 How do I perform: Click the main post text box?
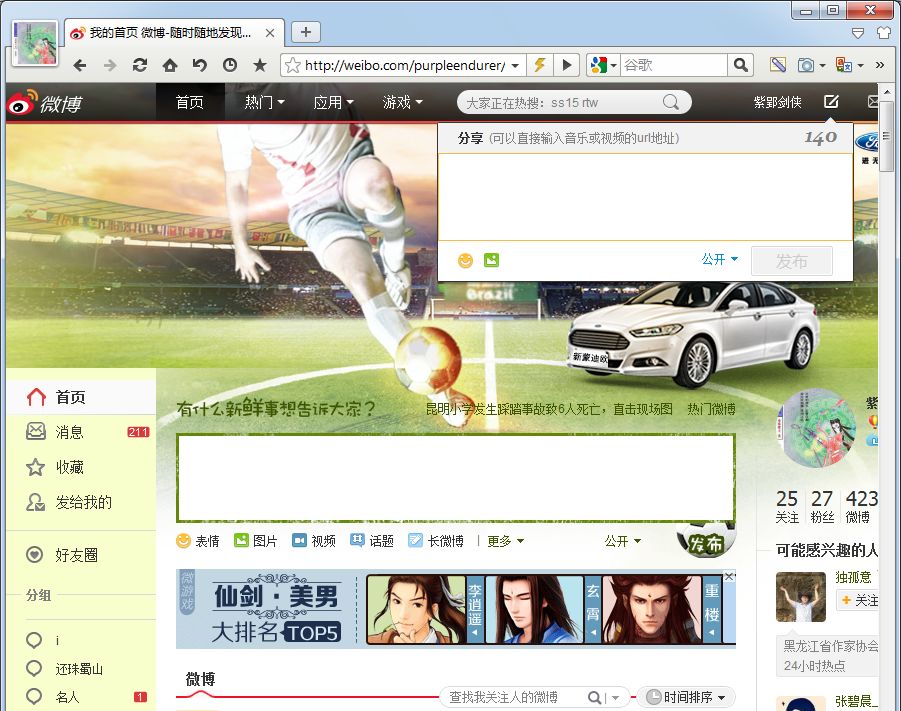(x=455, y=478)
